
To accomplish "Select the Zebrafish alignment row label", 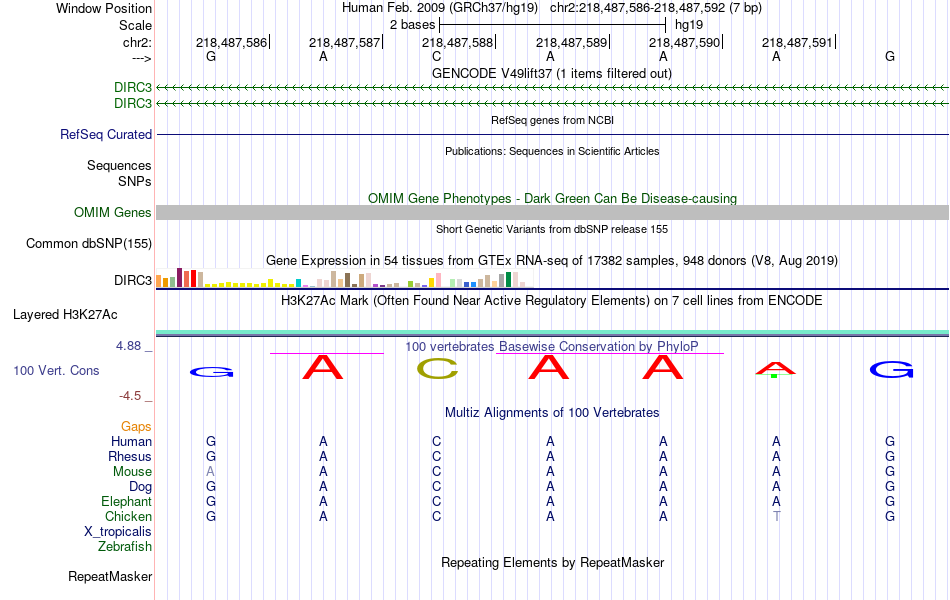I will click(125, 547).
